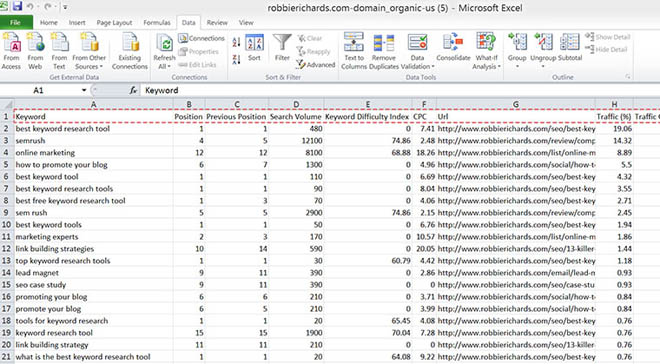Click the Refresh All icon
This screenshot has height=364, width=660.
pos(164,43)
